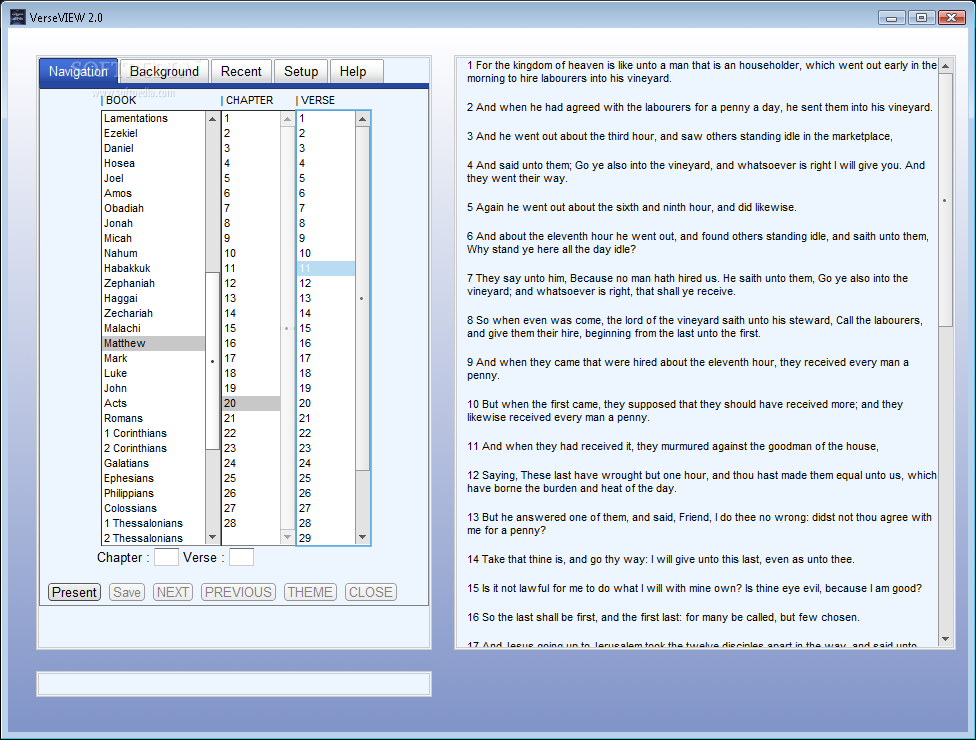Select chapter 20 in the chapter list
This screenshot has width=976, height=740.
(x=251, y=403)
